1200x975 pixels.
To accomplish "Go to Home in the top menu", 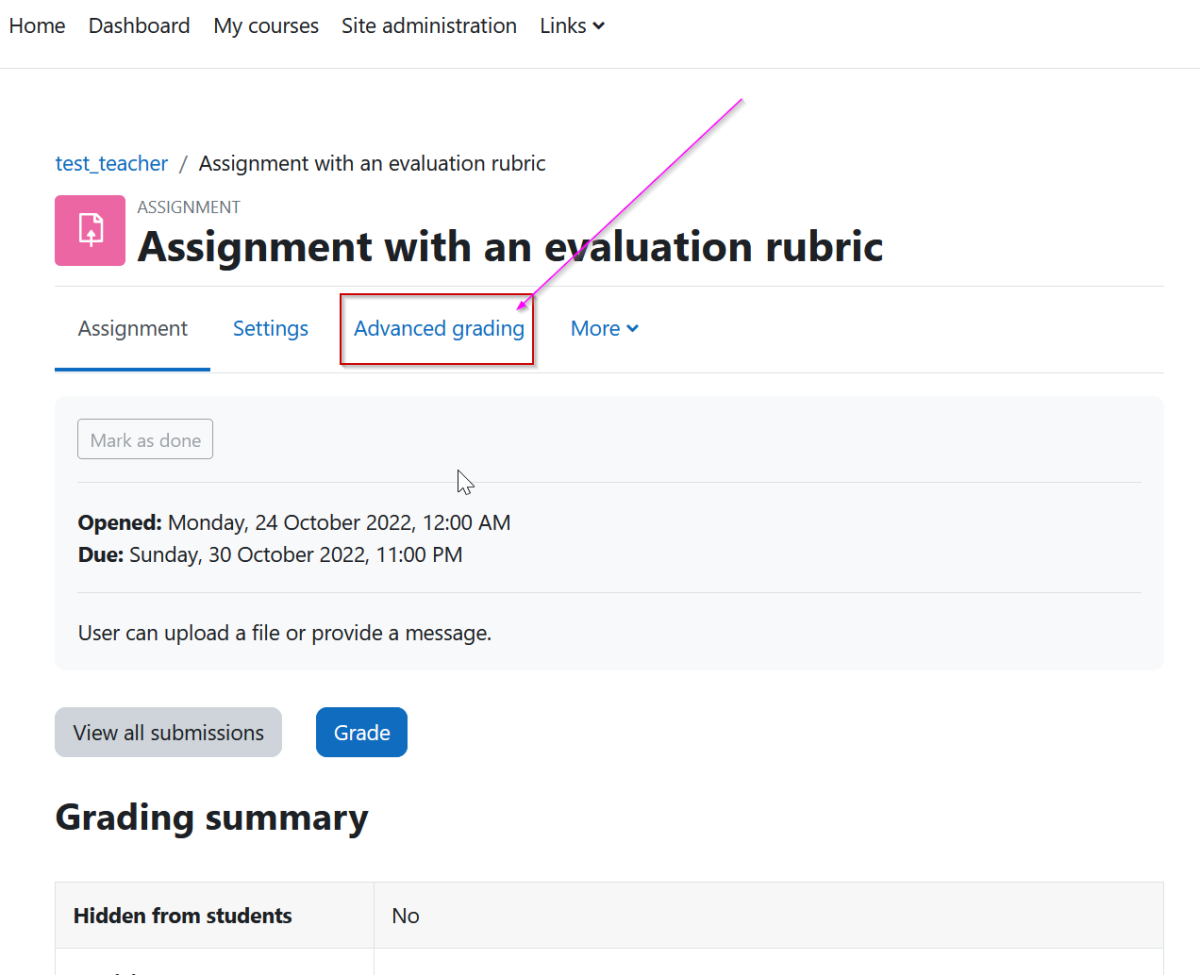I will pyautogui.click(x=36, y=25).
